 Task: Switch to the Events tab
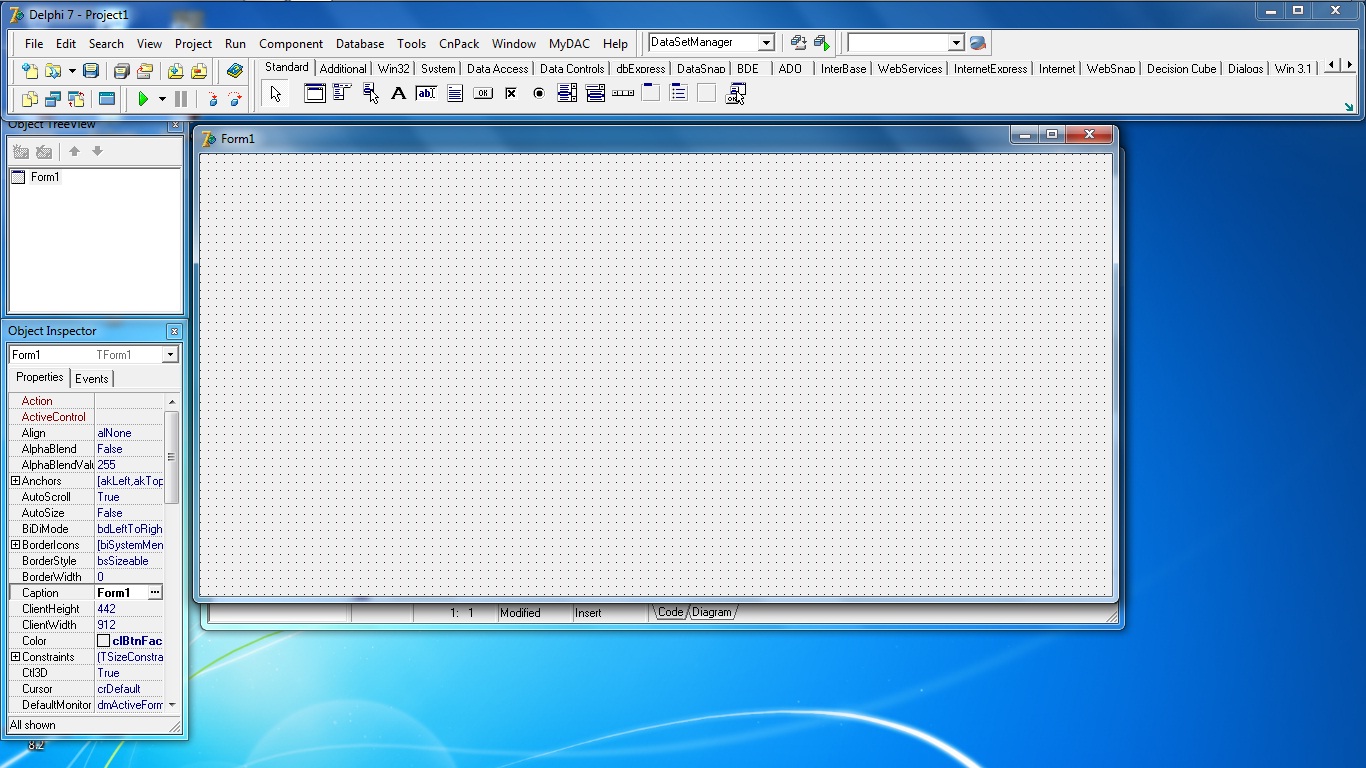point(92,379)
